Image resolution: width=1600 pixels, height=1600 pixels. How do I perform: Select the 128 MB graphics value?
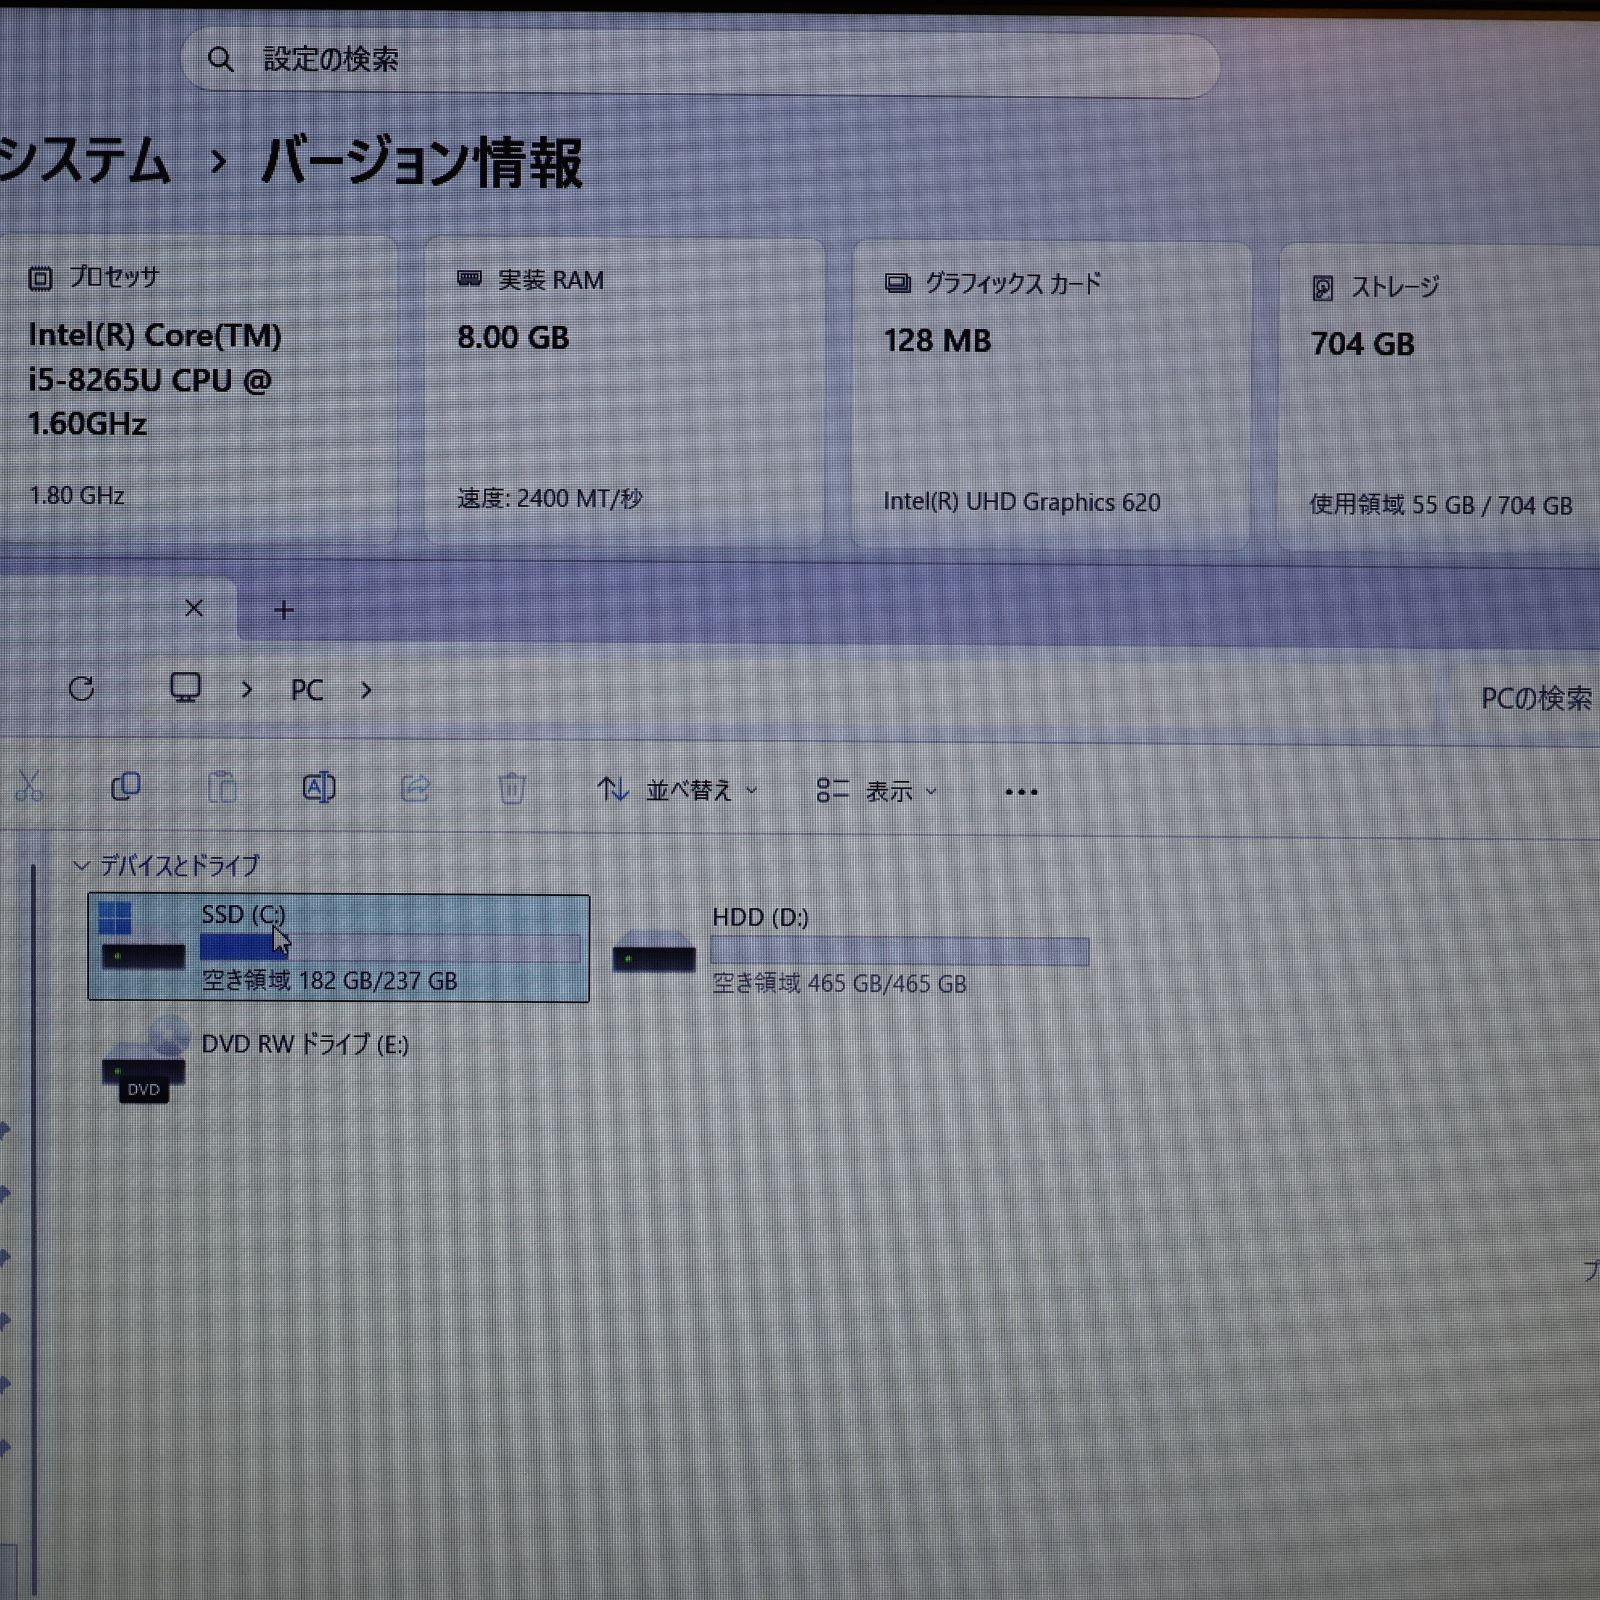[x=937, y=342]
